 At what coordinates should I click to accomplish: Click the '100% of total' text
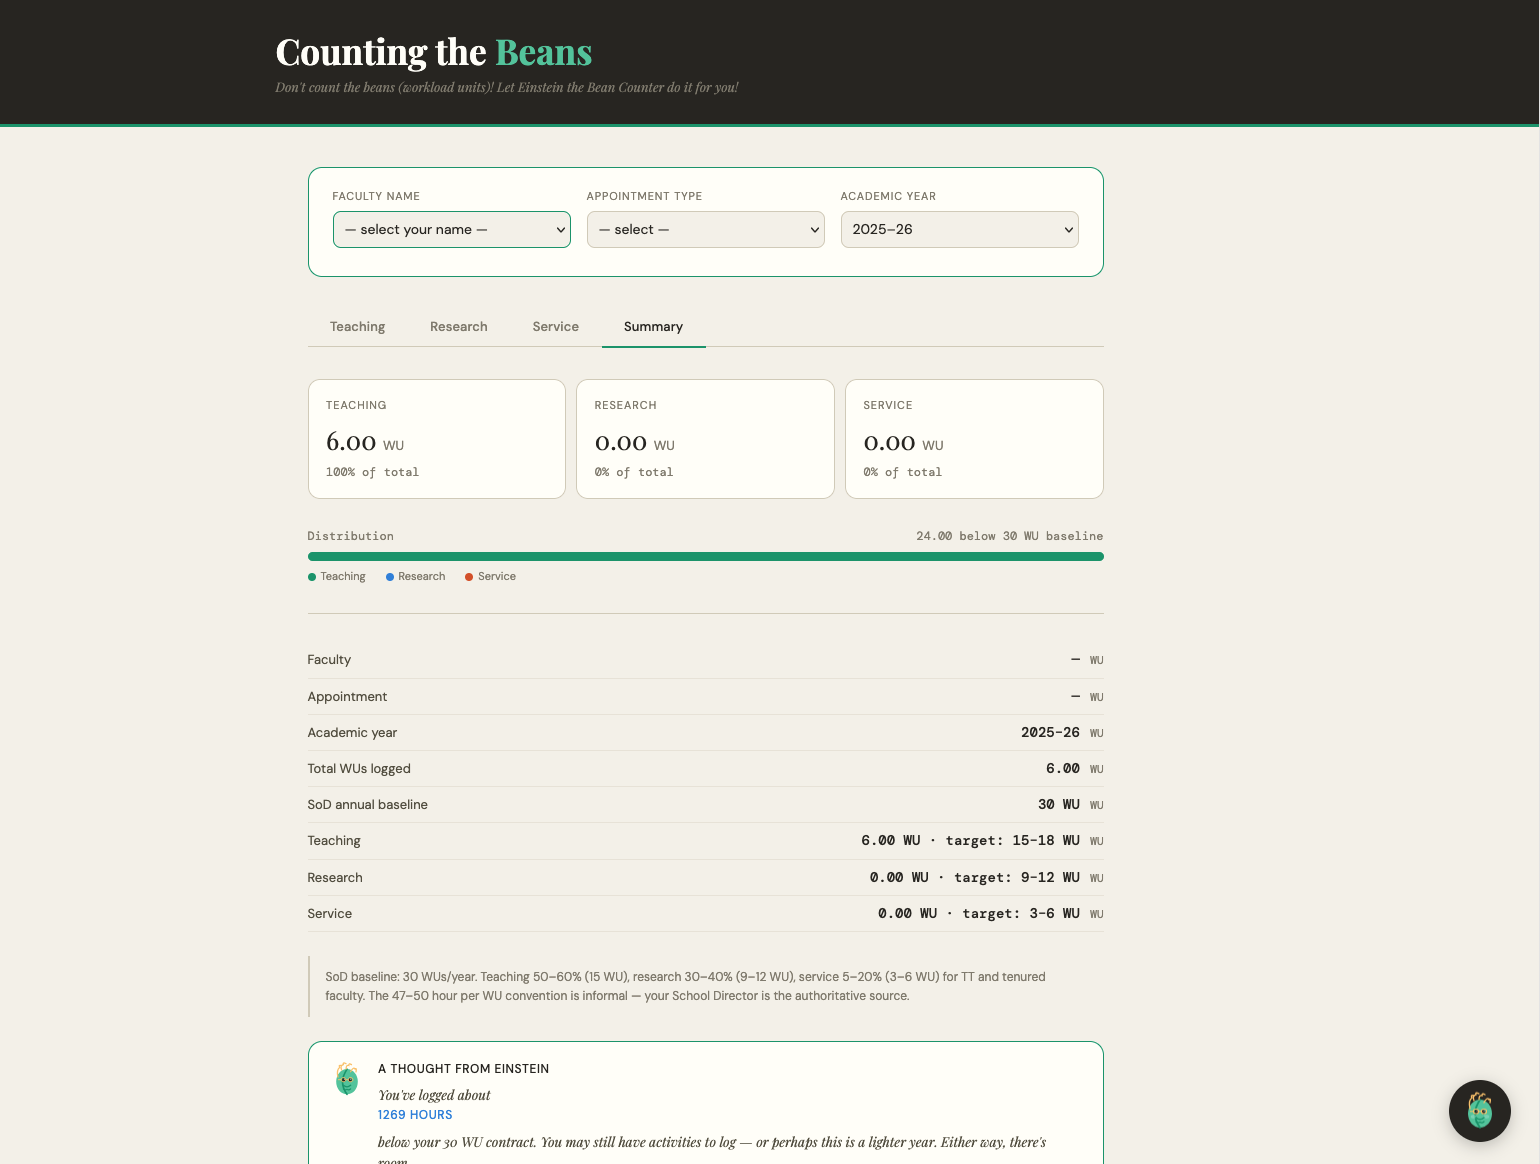[372, 472]
